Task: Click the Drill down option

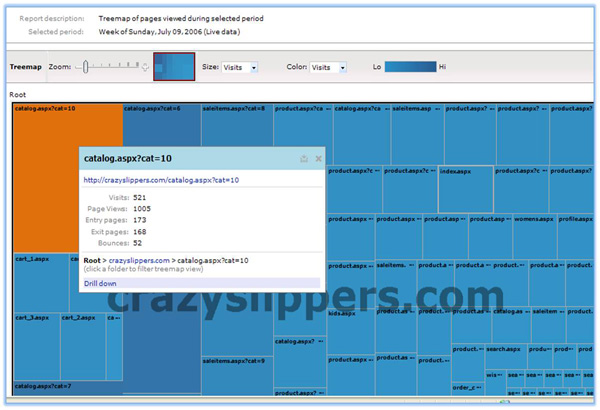Action: 202,283
